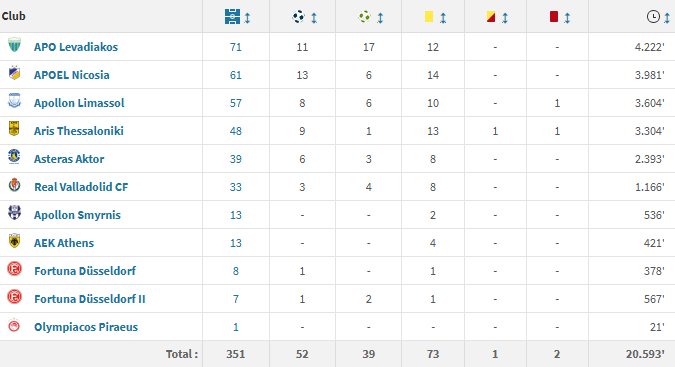This screenshot has width=675, height=367.
Task: Click the Olympiacos Piraeus club crest
Action: click(x=14, y=325)
